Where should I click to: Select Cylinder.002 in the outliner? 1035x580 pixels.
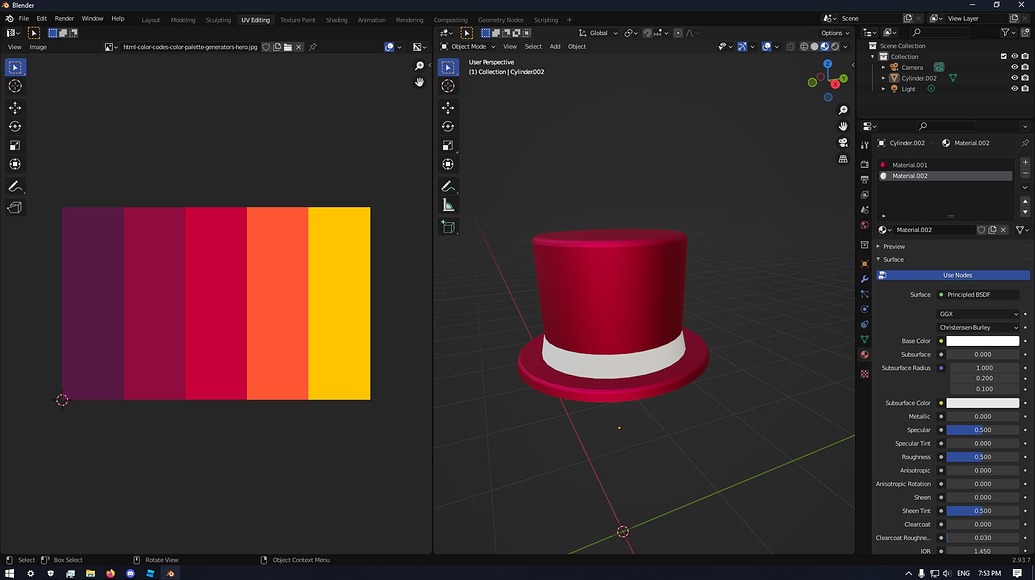[918, 78]
